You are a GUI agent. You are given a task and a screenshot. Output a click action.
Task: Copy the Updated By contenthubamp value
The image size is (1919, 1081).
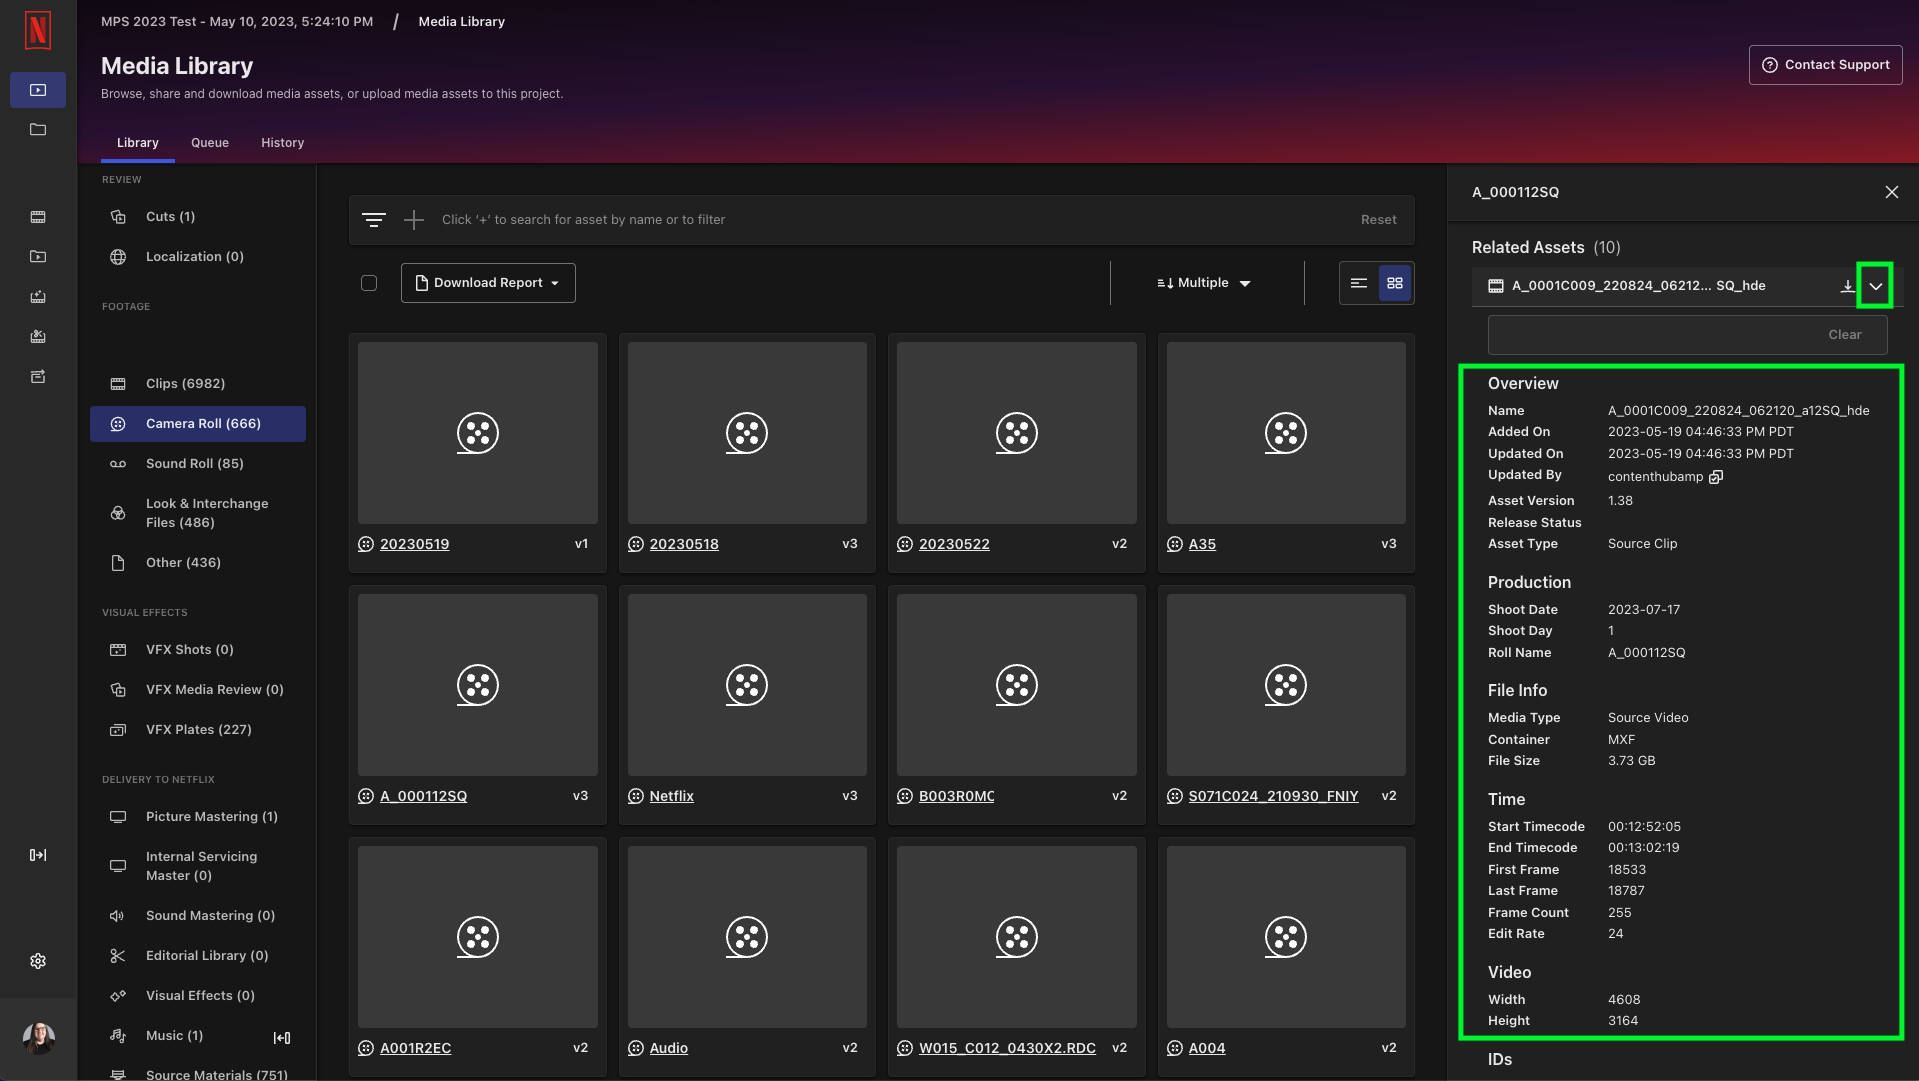click(1716, 477)
